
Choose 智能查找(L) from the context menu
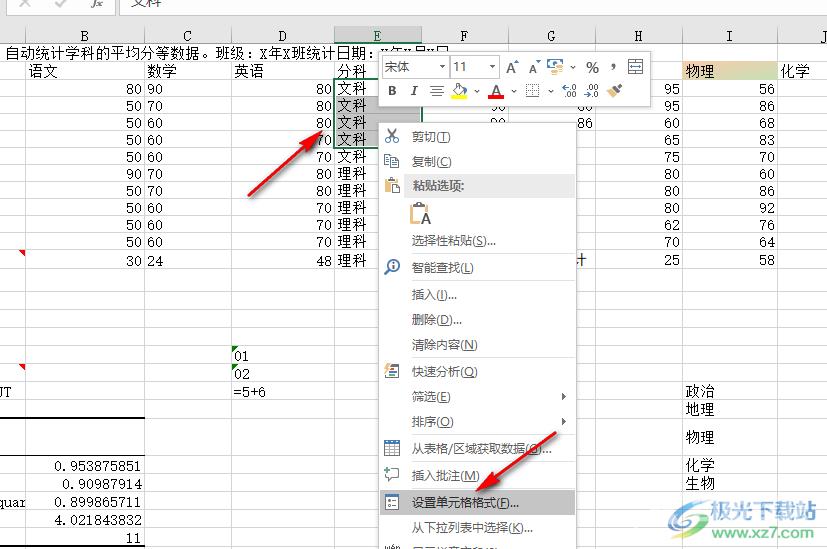478,268
